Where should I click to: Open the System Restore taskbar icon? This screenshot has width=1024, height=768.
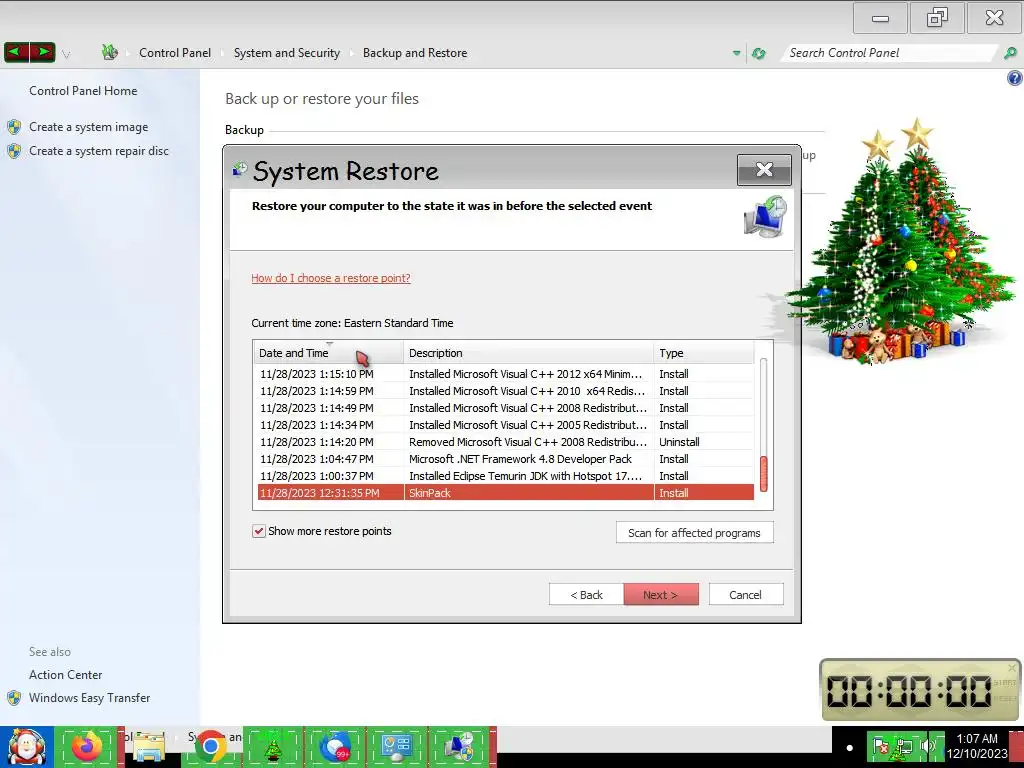coord(460,747)
